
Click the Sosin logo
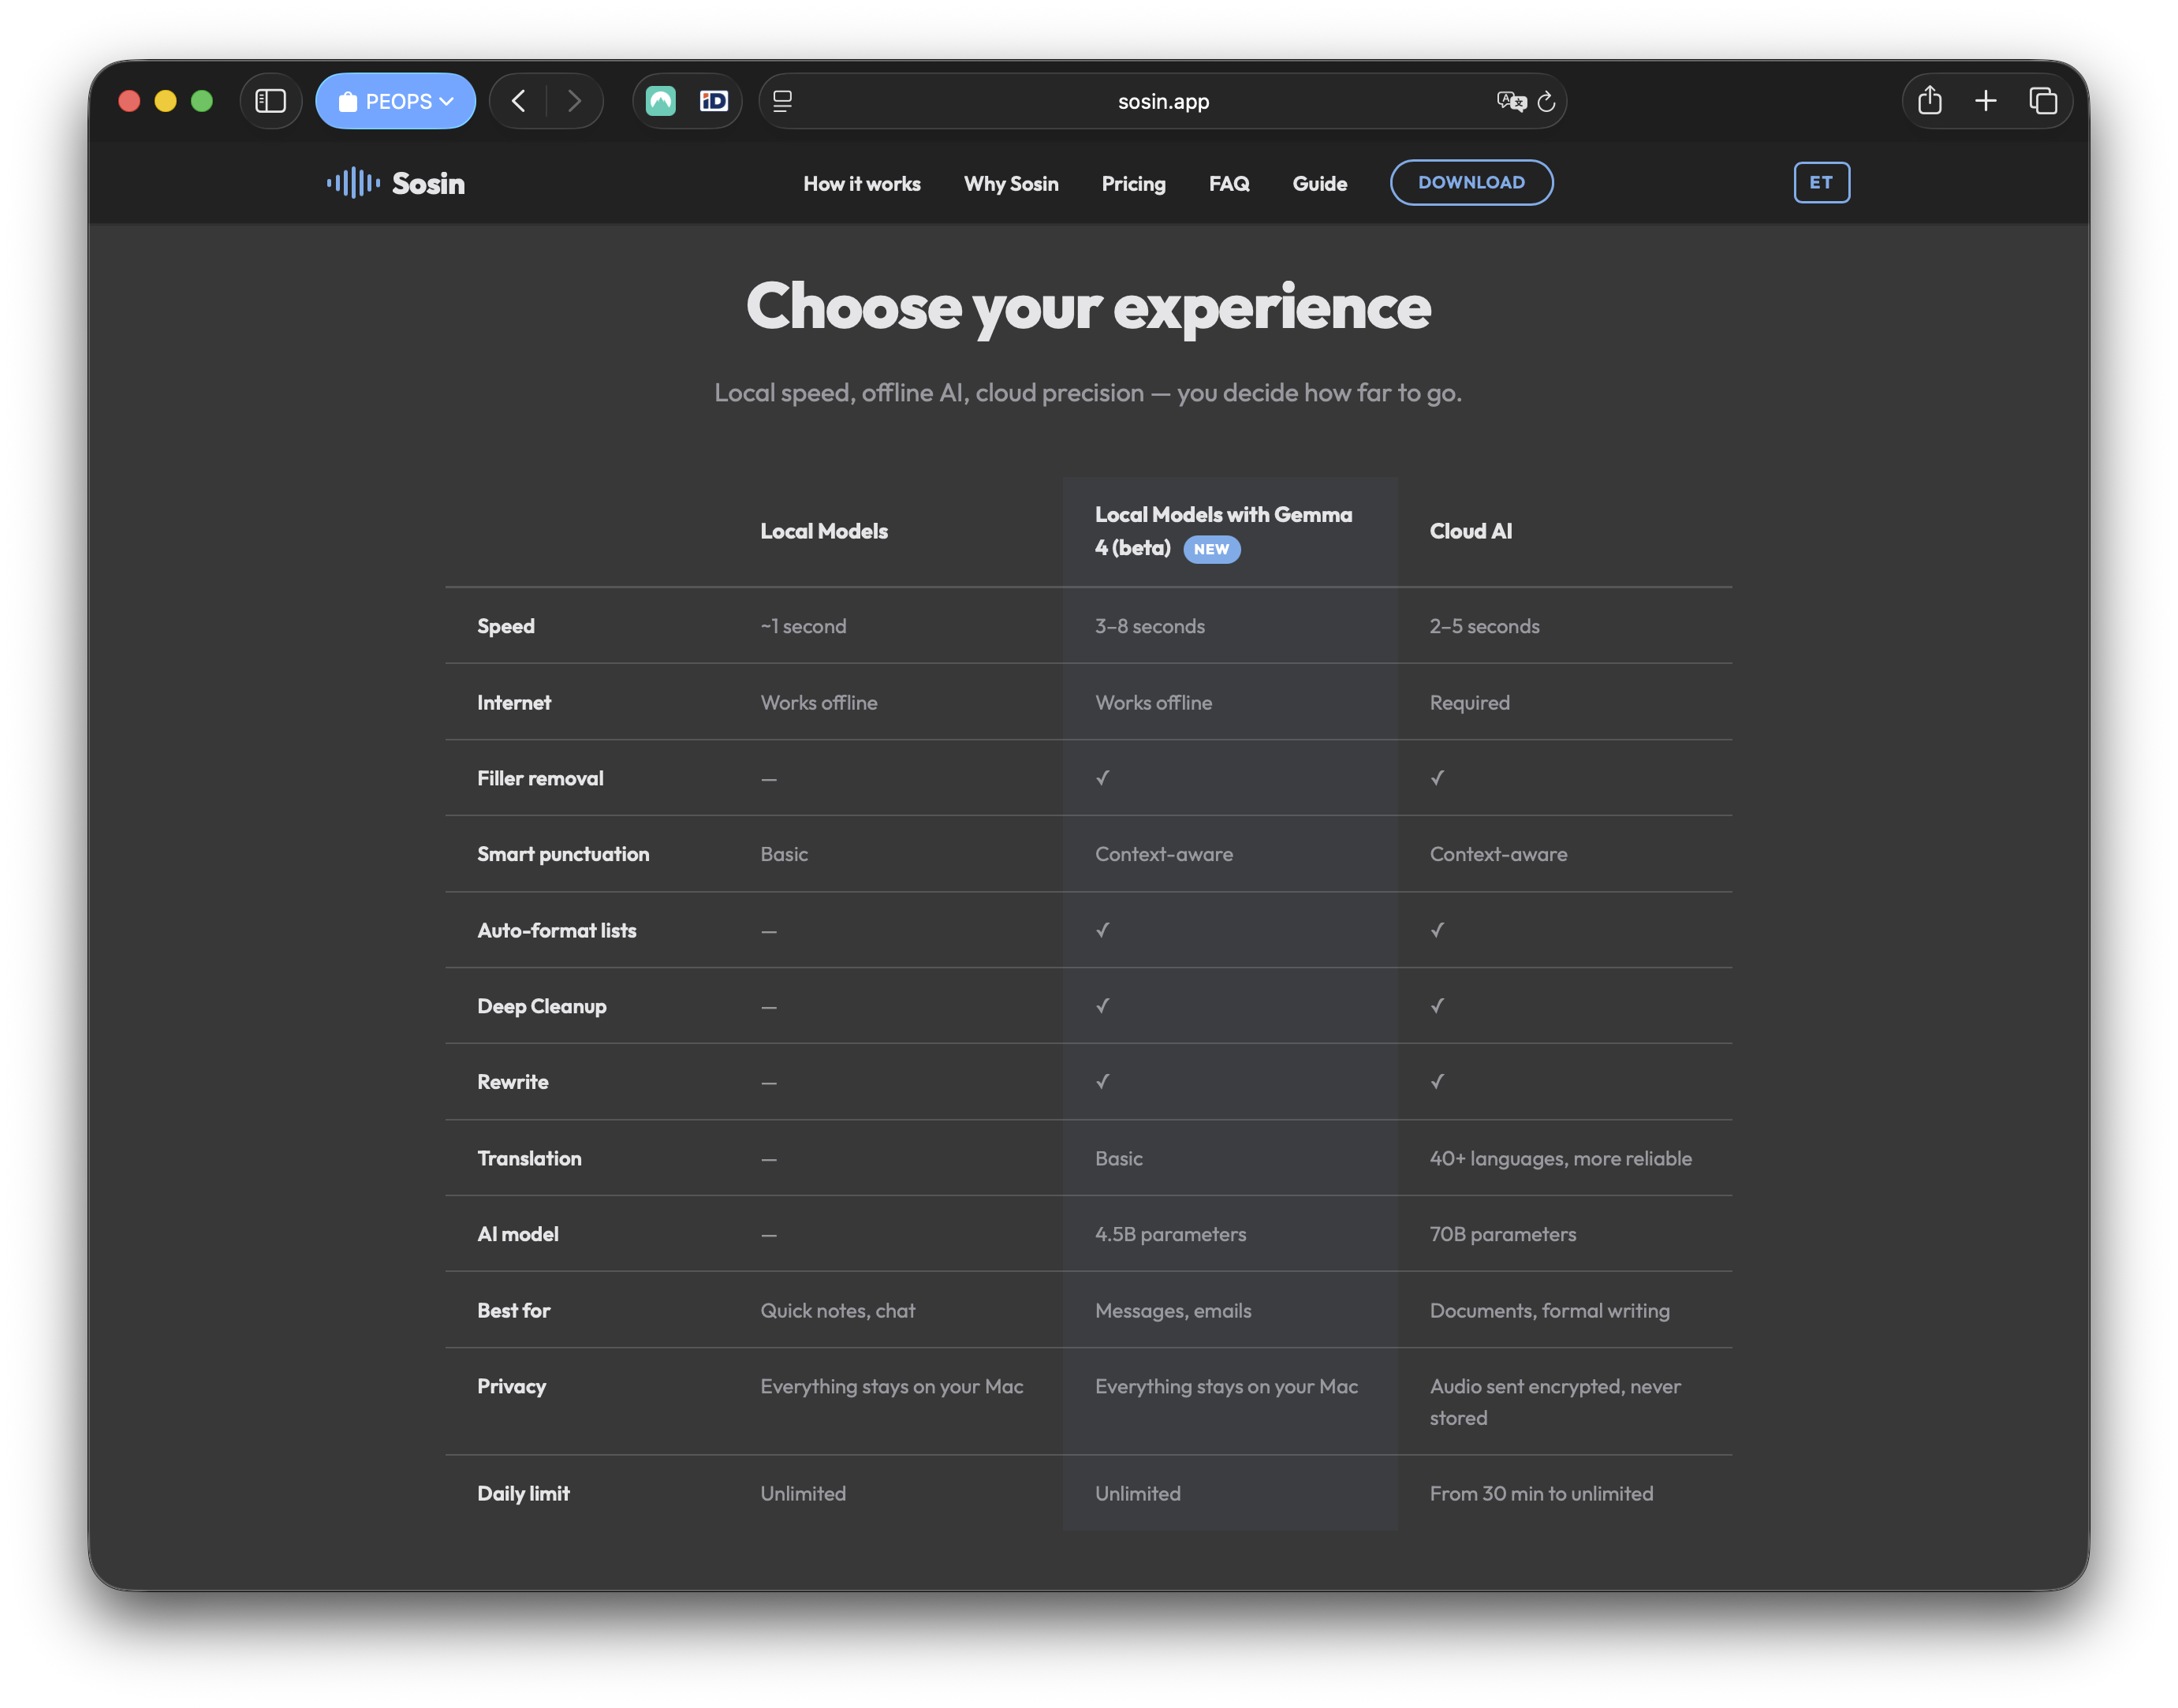click(x=397, y=183)
